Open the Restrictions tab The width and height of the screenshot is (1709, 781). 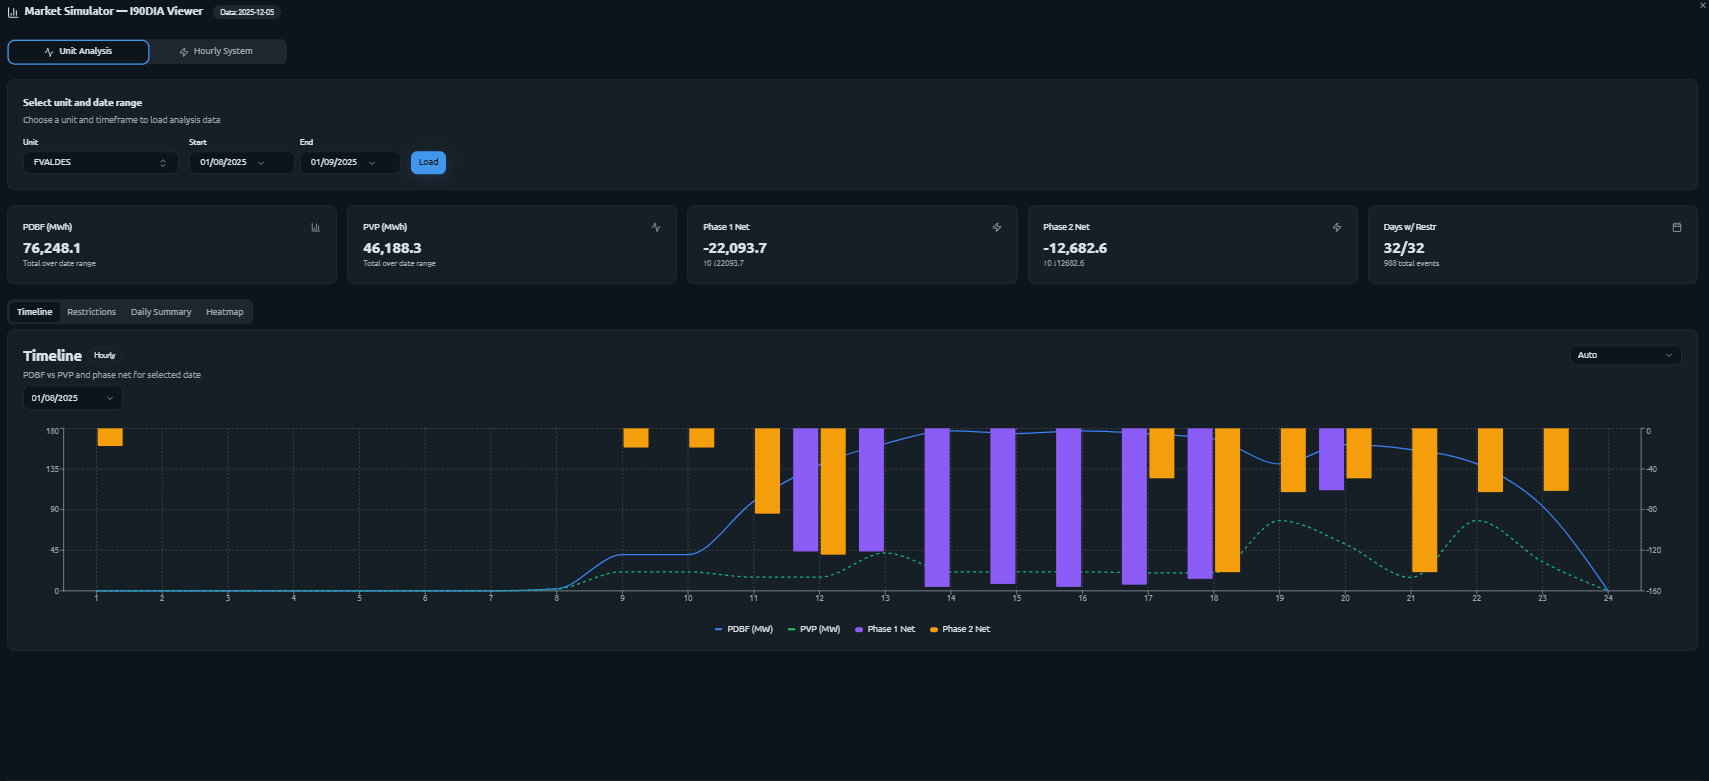[x=91, y=312]
